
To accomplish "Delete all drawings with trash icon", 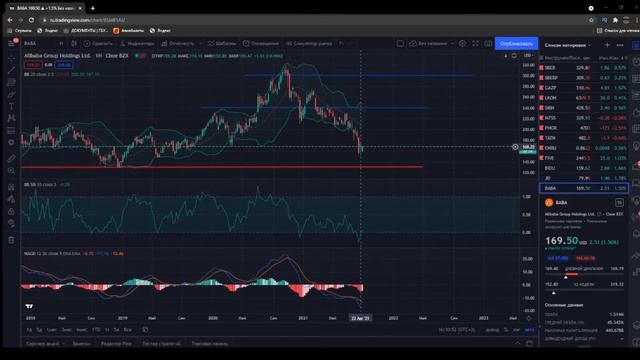I will (11, 240).
